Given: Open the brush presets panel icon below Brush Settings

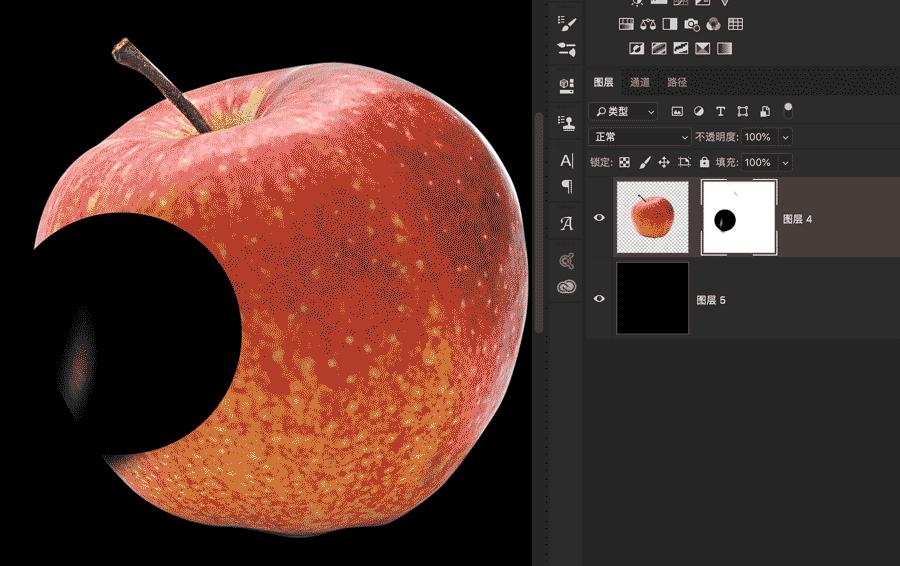Looking at the screenshot, I should click(x=567, y=49).
